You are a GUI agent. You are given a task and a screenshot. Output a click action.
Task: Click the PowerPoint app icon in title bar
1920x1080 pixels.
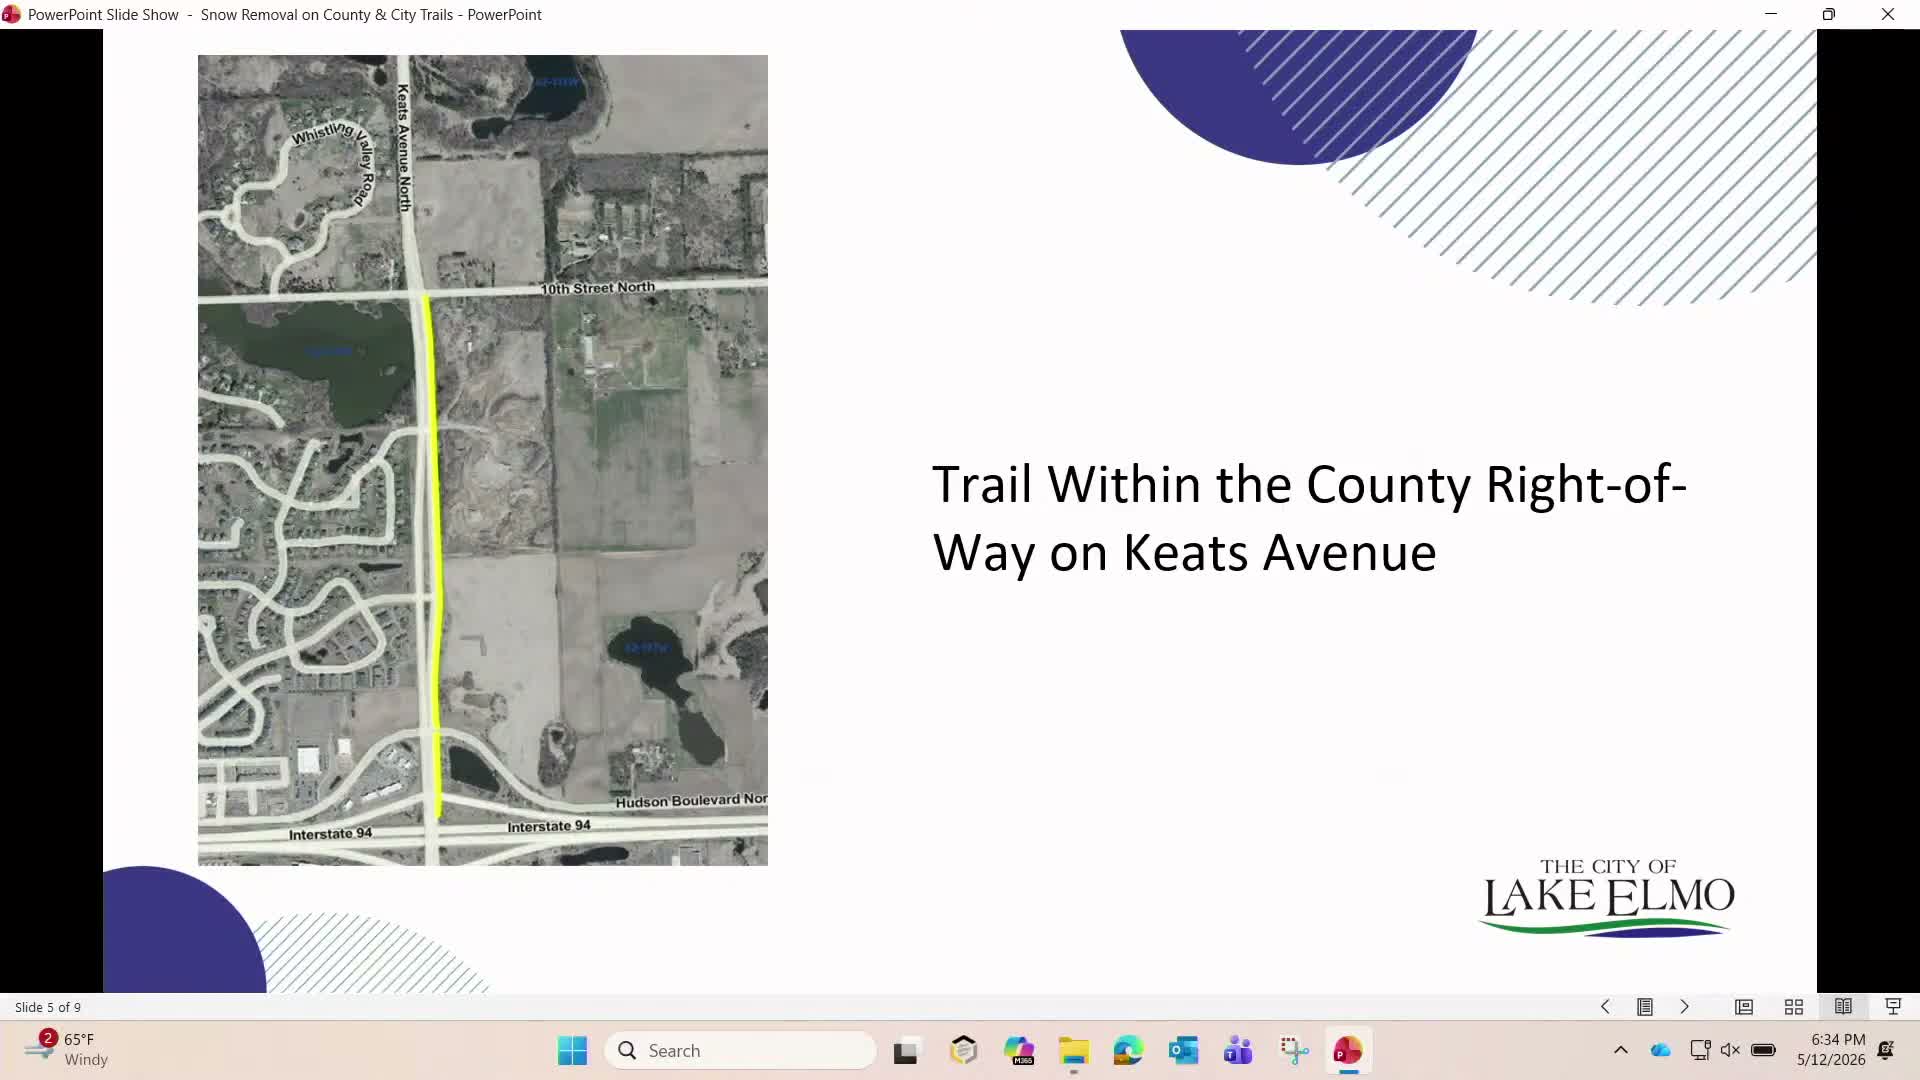click(11, 14)
